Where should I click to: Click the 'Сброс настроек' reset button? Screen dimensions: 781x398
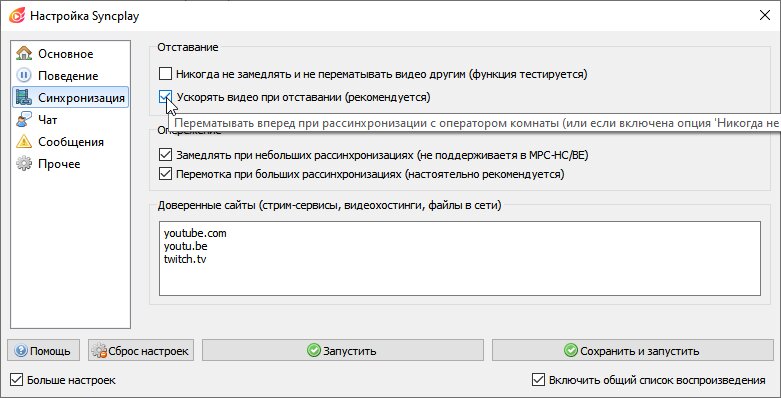tap(141, 350)
